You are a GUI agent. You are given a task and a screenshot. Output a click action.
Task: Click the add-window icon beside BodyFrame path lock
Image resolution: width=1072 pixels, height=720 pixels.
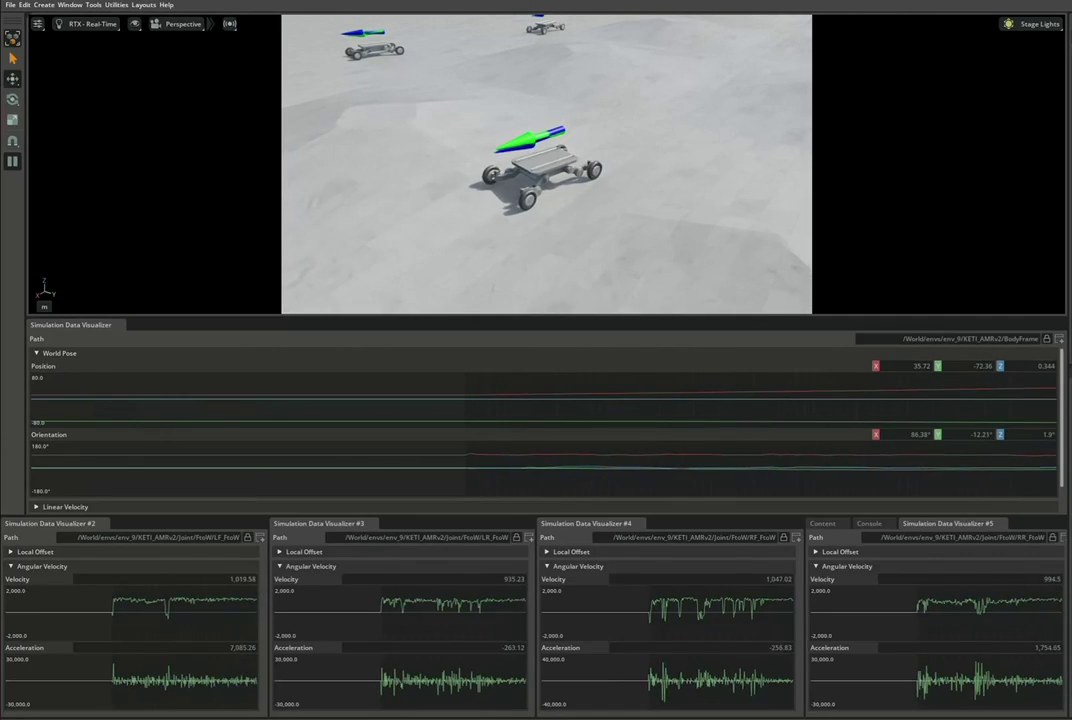click(1059, 338)
